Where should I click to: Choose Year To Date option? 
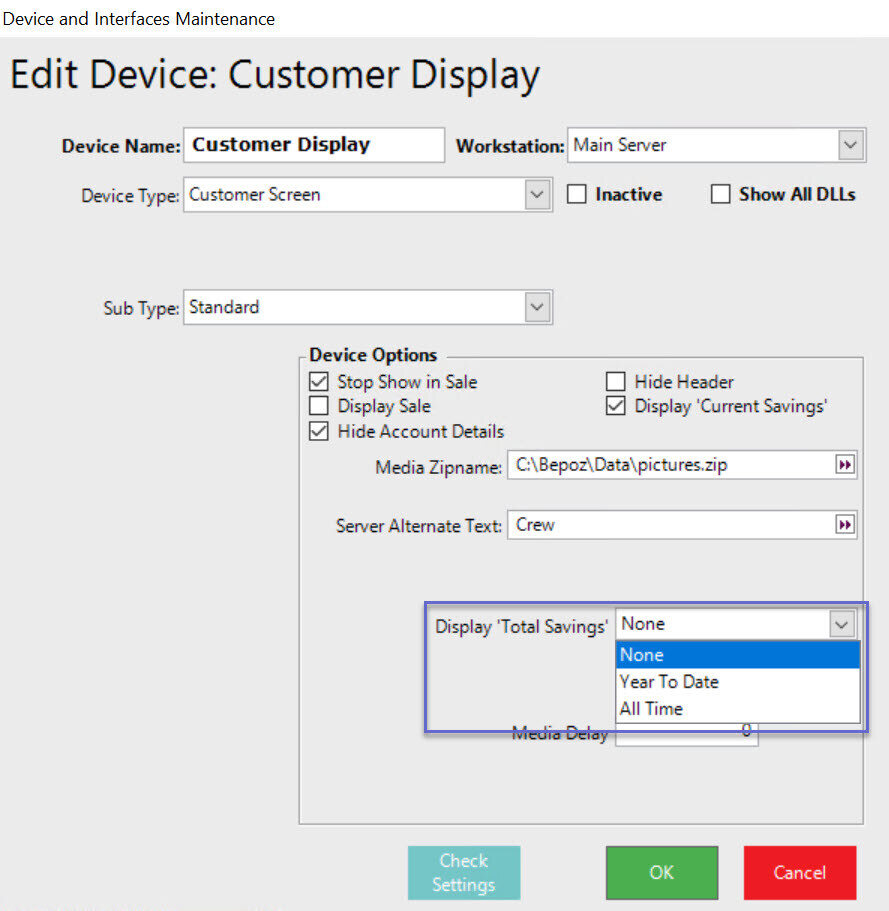[x=737, y=682]
